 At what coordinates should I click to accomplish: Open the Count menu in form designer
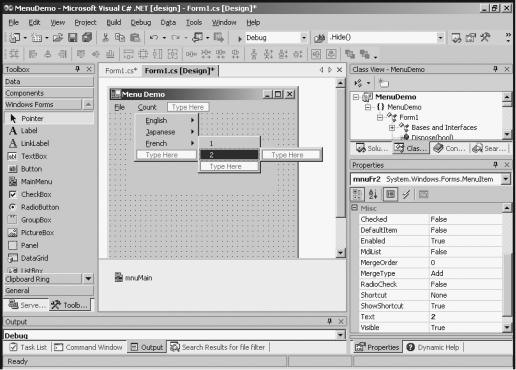(x=147, y=107)
